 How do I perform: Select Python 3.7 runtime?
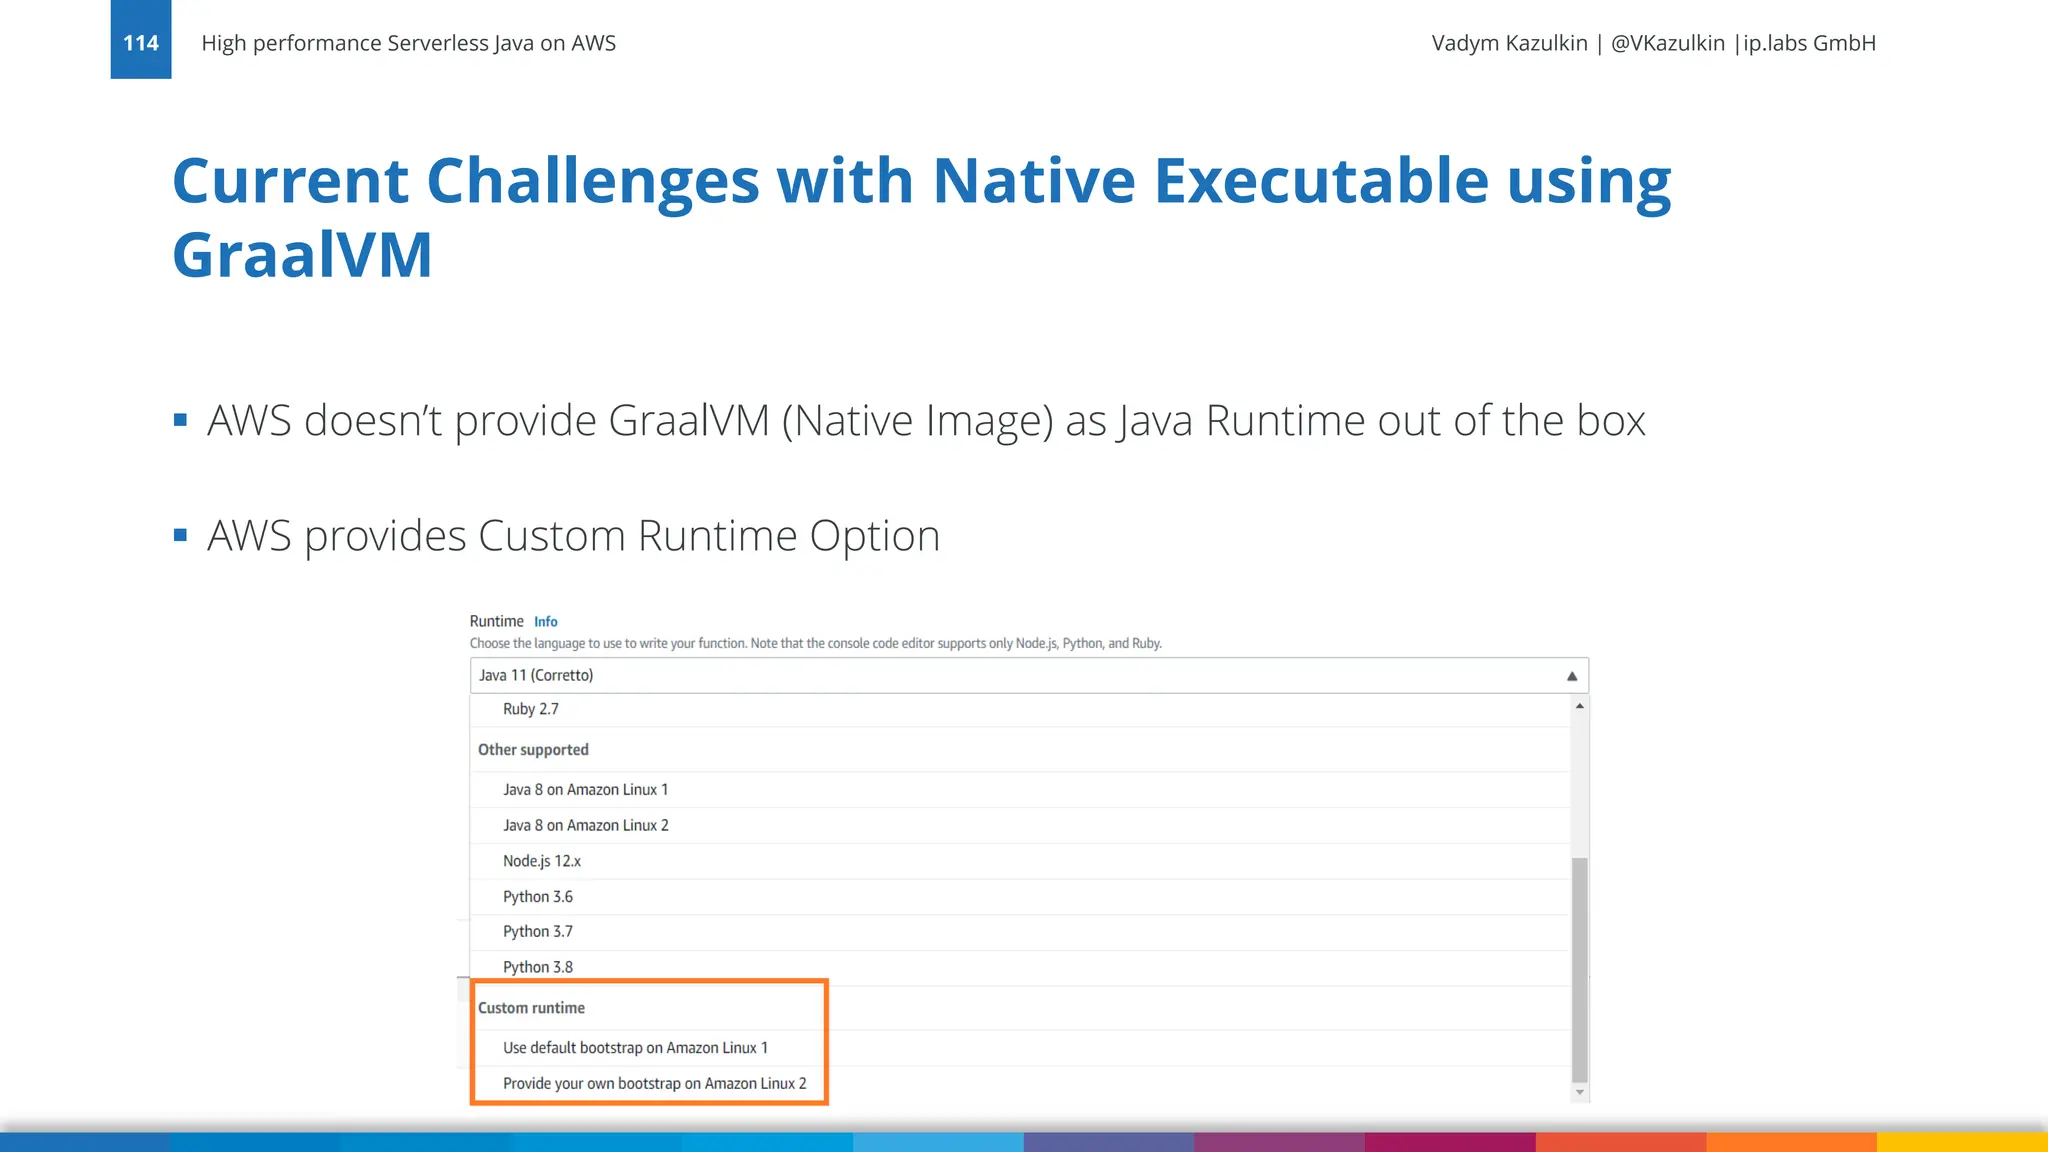(x=537, y=931)
